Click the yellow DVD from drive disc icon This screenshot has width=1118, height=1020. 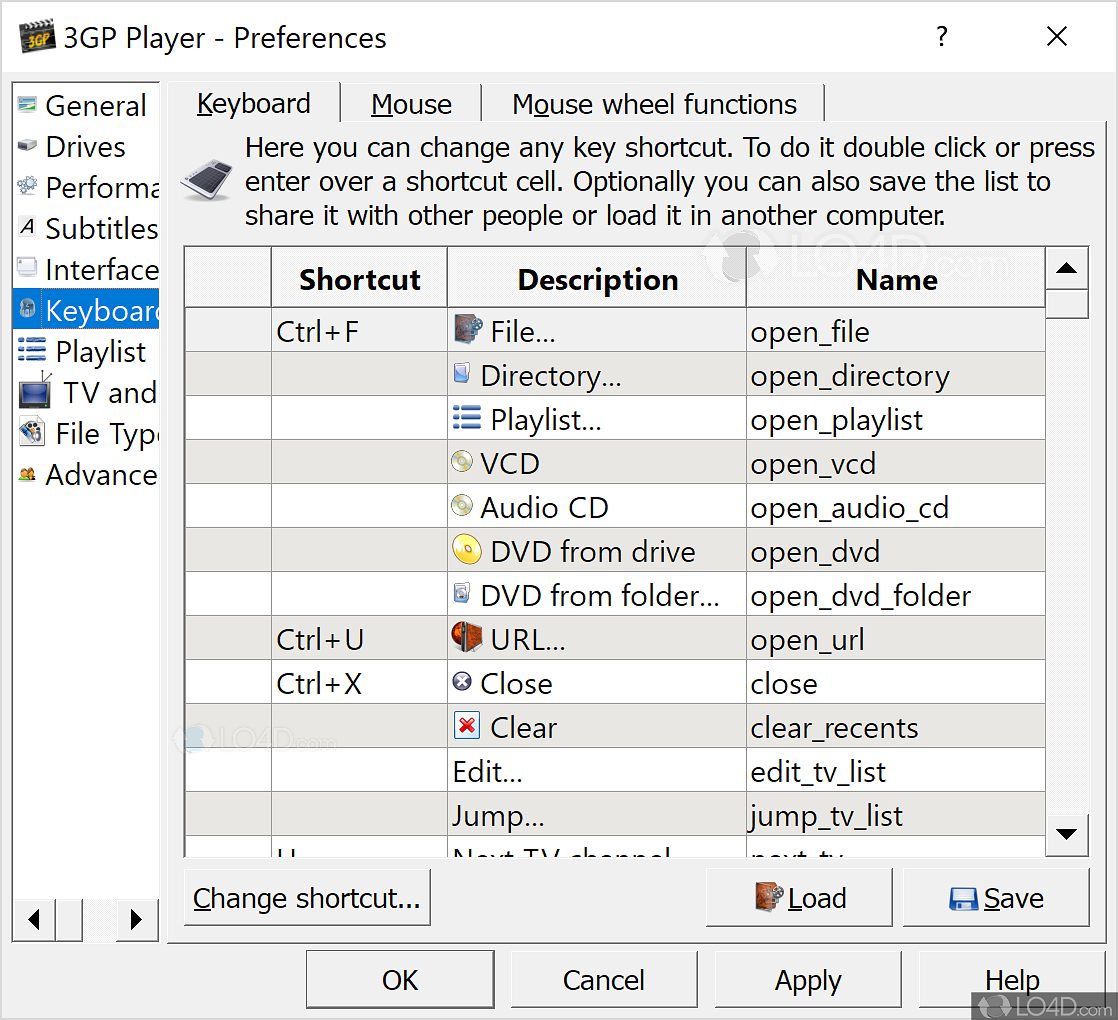click(465, 550)
